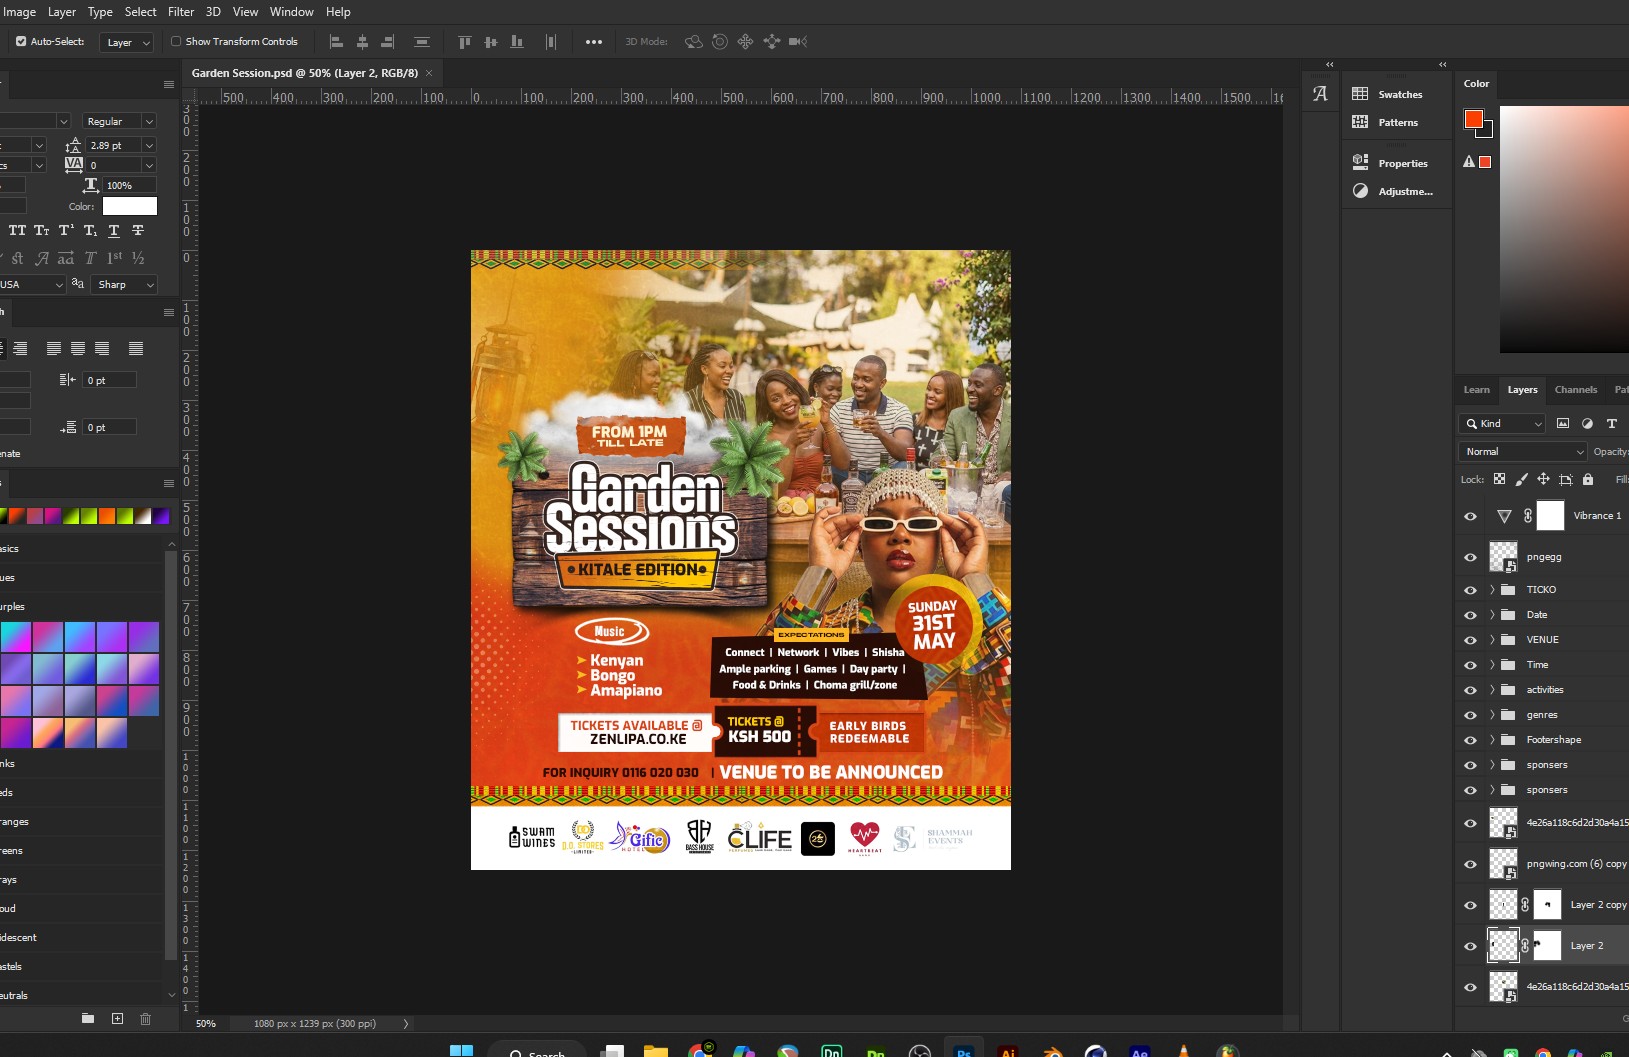
Task: Expand the genres layer group
Action: (1492, 715)
